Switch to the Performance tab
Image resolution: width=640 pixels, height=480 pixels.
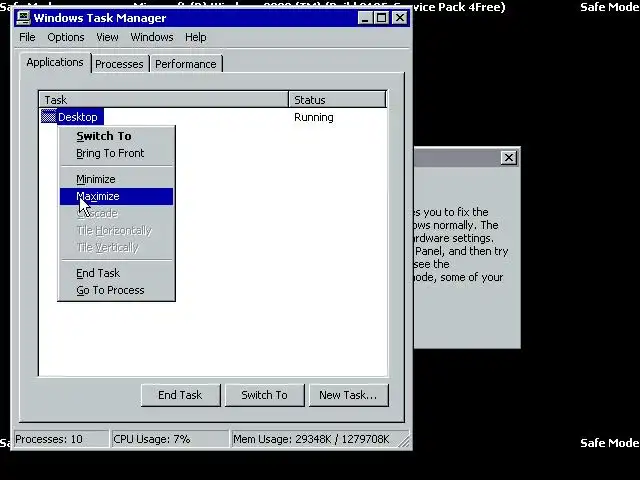[x=186, y=64]
